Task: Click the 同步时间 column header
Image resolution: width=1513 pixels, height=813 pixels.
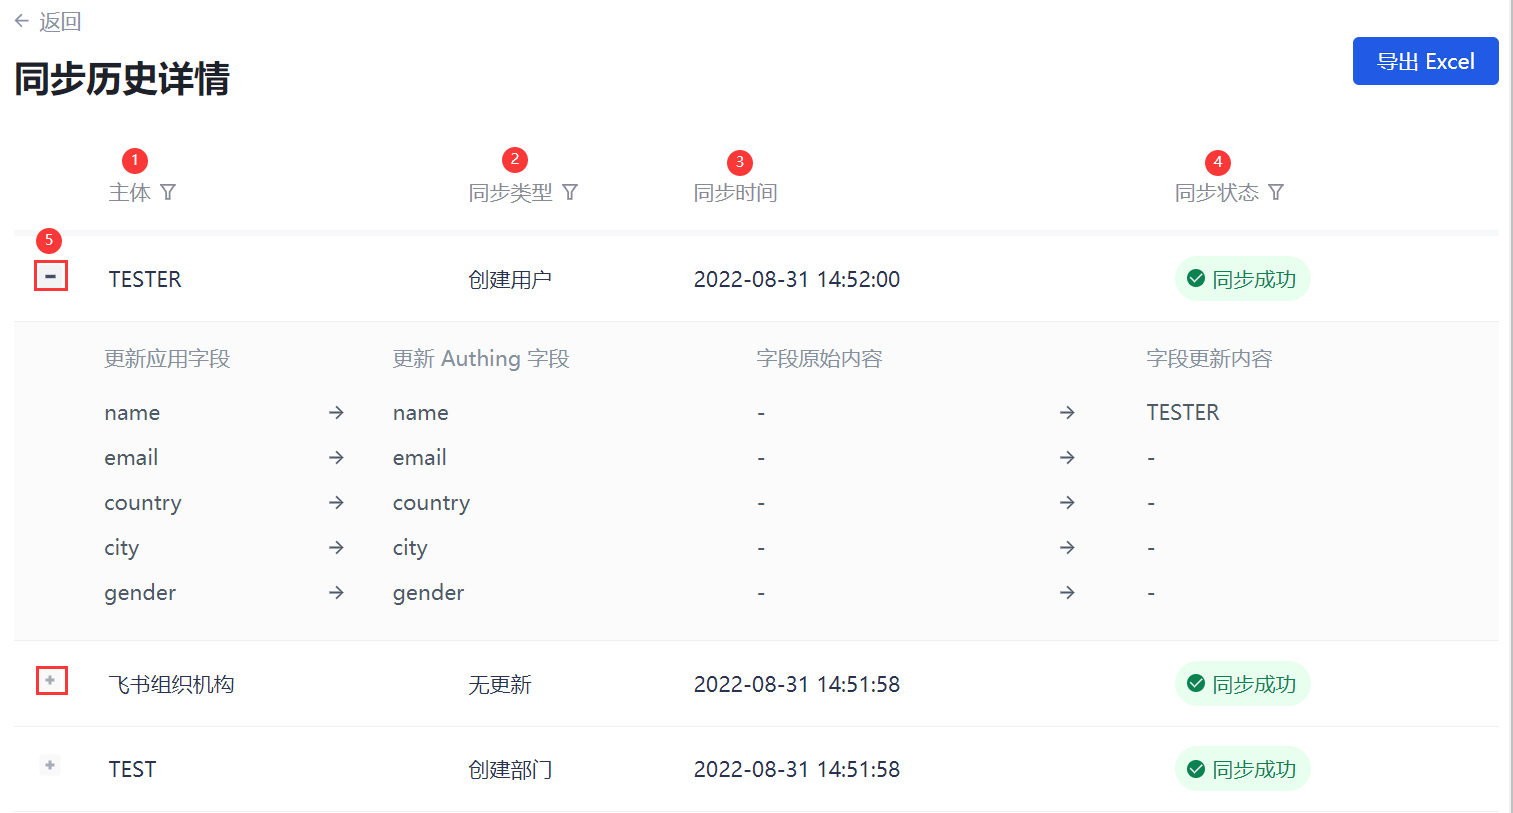Action: [735, 193]
